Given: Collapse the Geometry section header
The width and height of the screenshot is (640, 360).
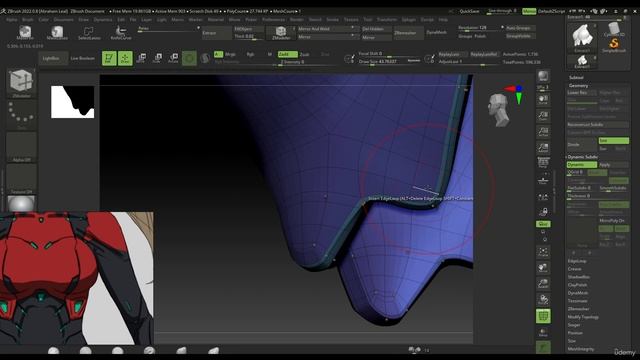Looking at the screenshot, I should pyautogui.click(x=578, y=86).
